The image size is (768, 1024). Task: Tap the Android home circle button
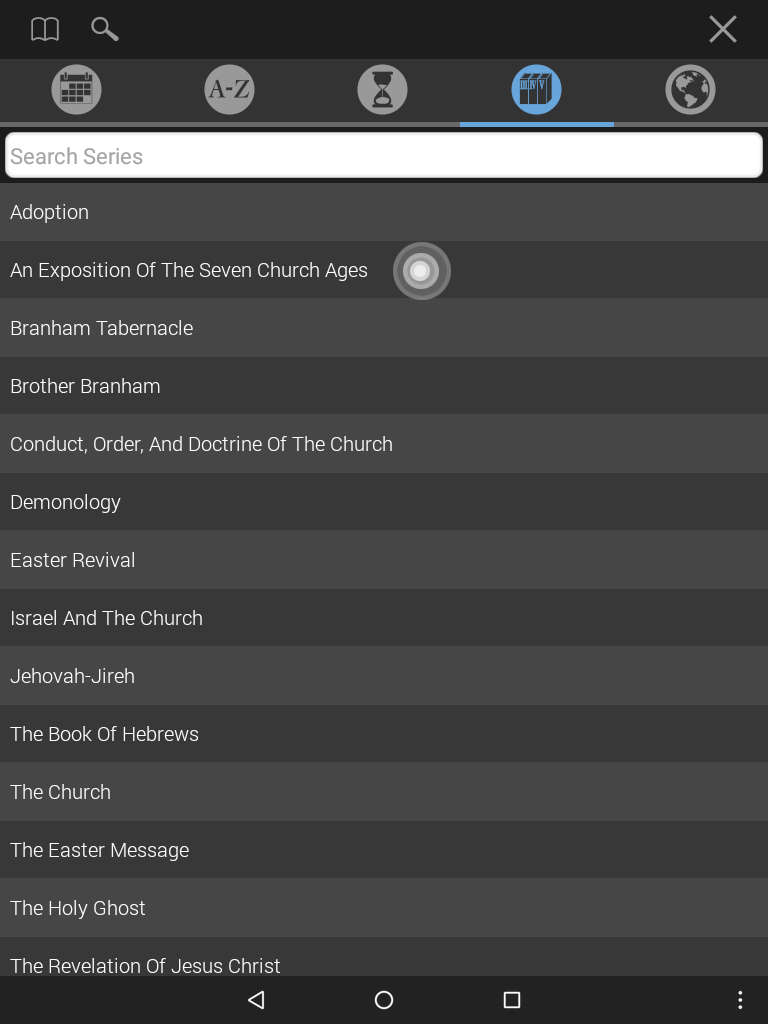tap(384, 1000)
